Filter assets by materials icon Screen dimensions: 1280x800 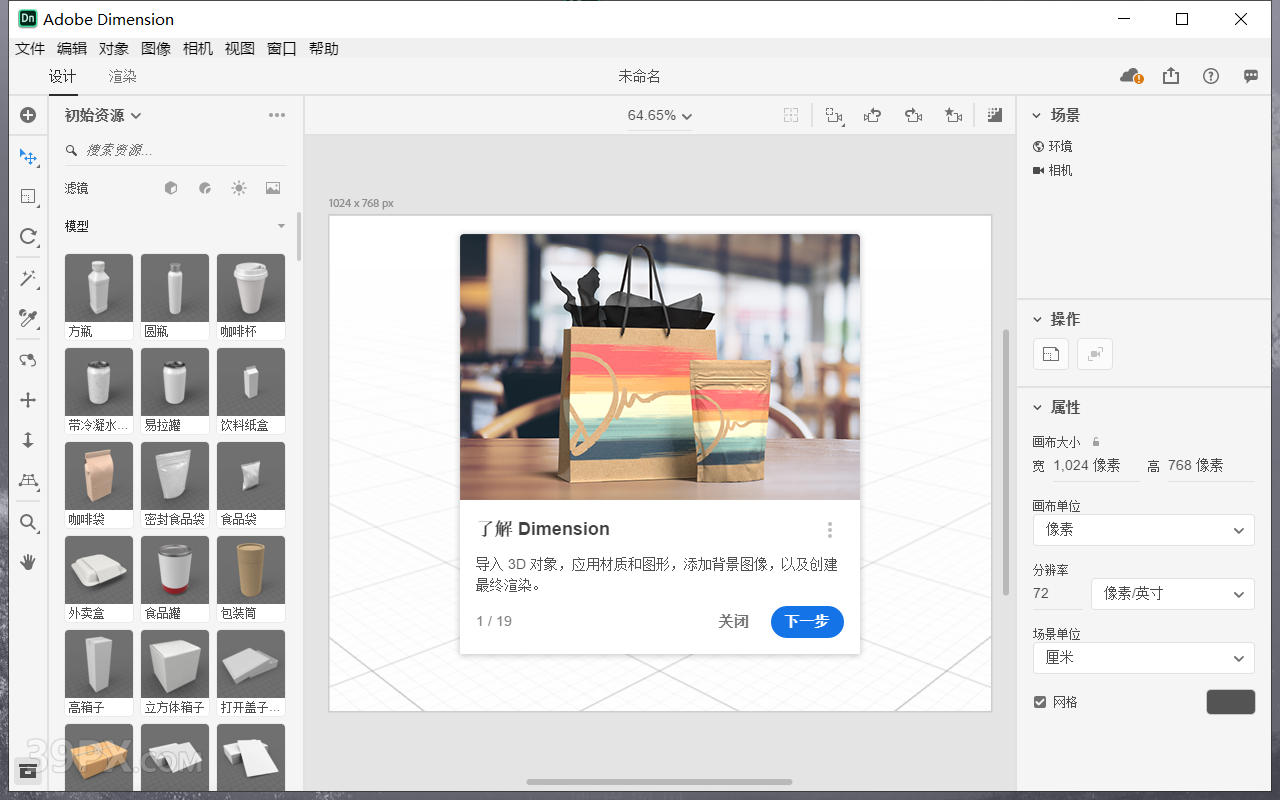[x=205, y=188]
